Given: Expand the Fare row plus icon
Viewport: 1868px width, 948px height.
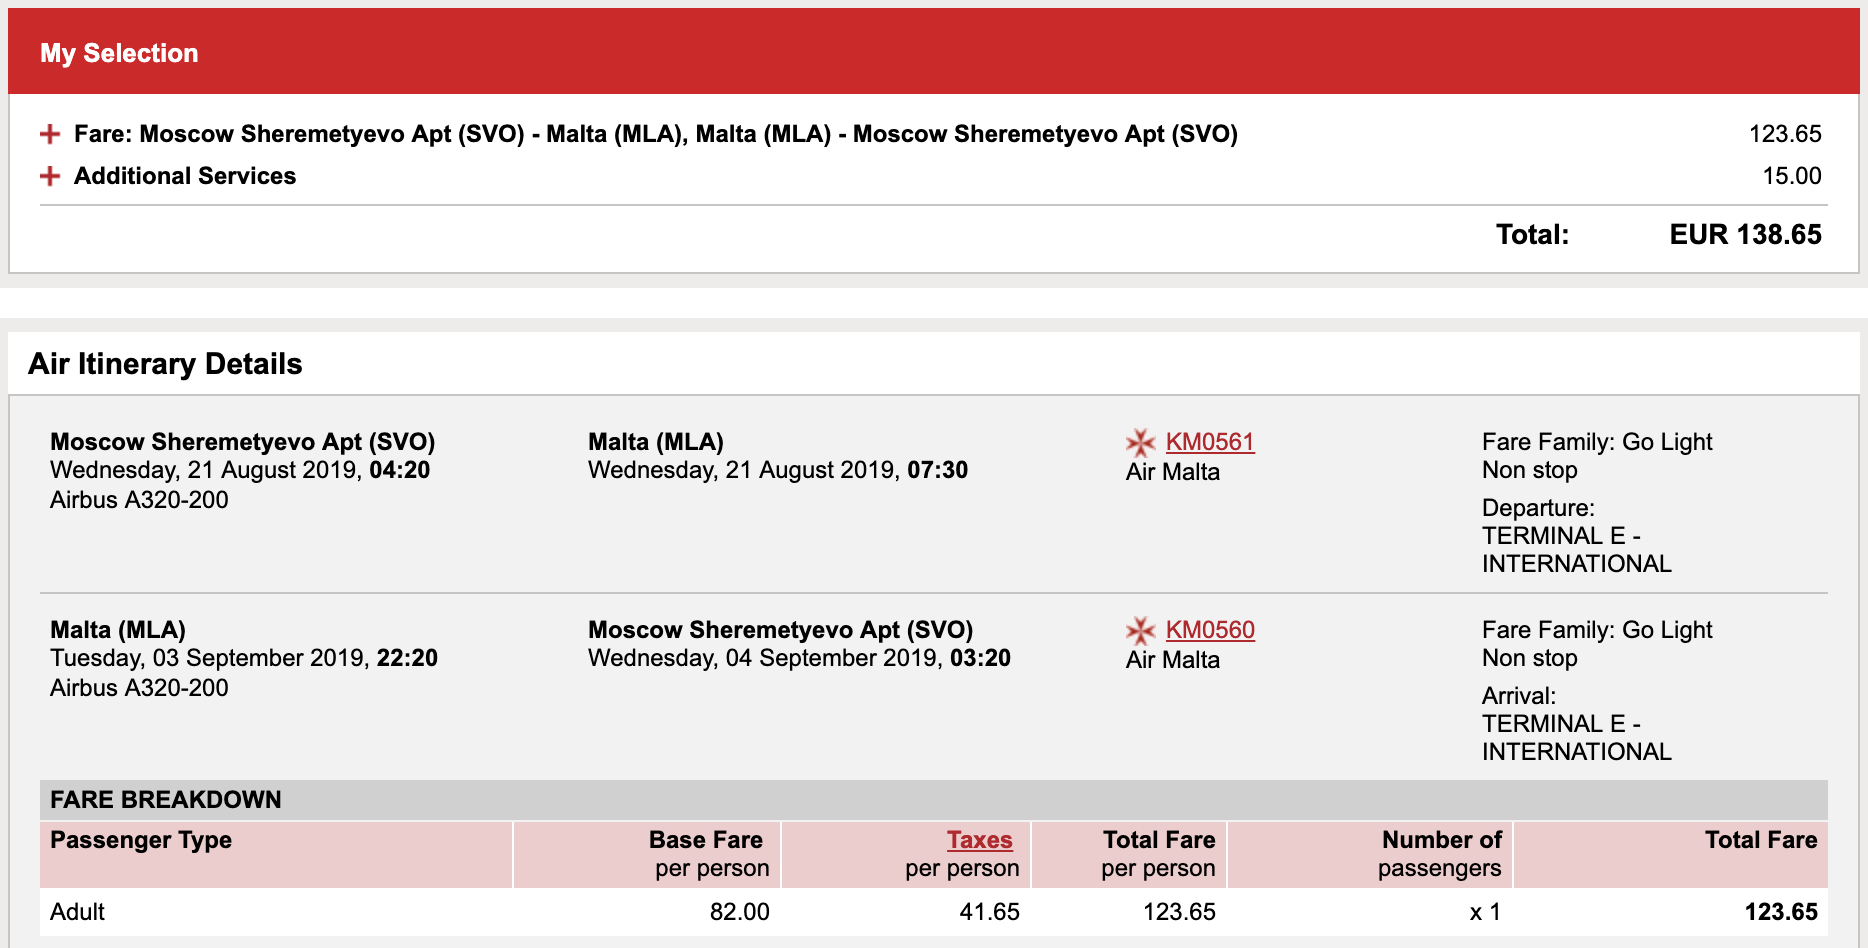Looking at the screenshot, I should (x=50, y=134).
